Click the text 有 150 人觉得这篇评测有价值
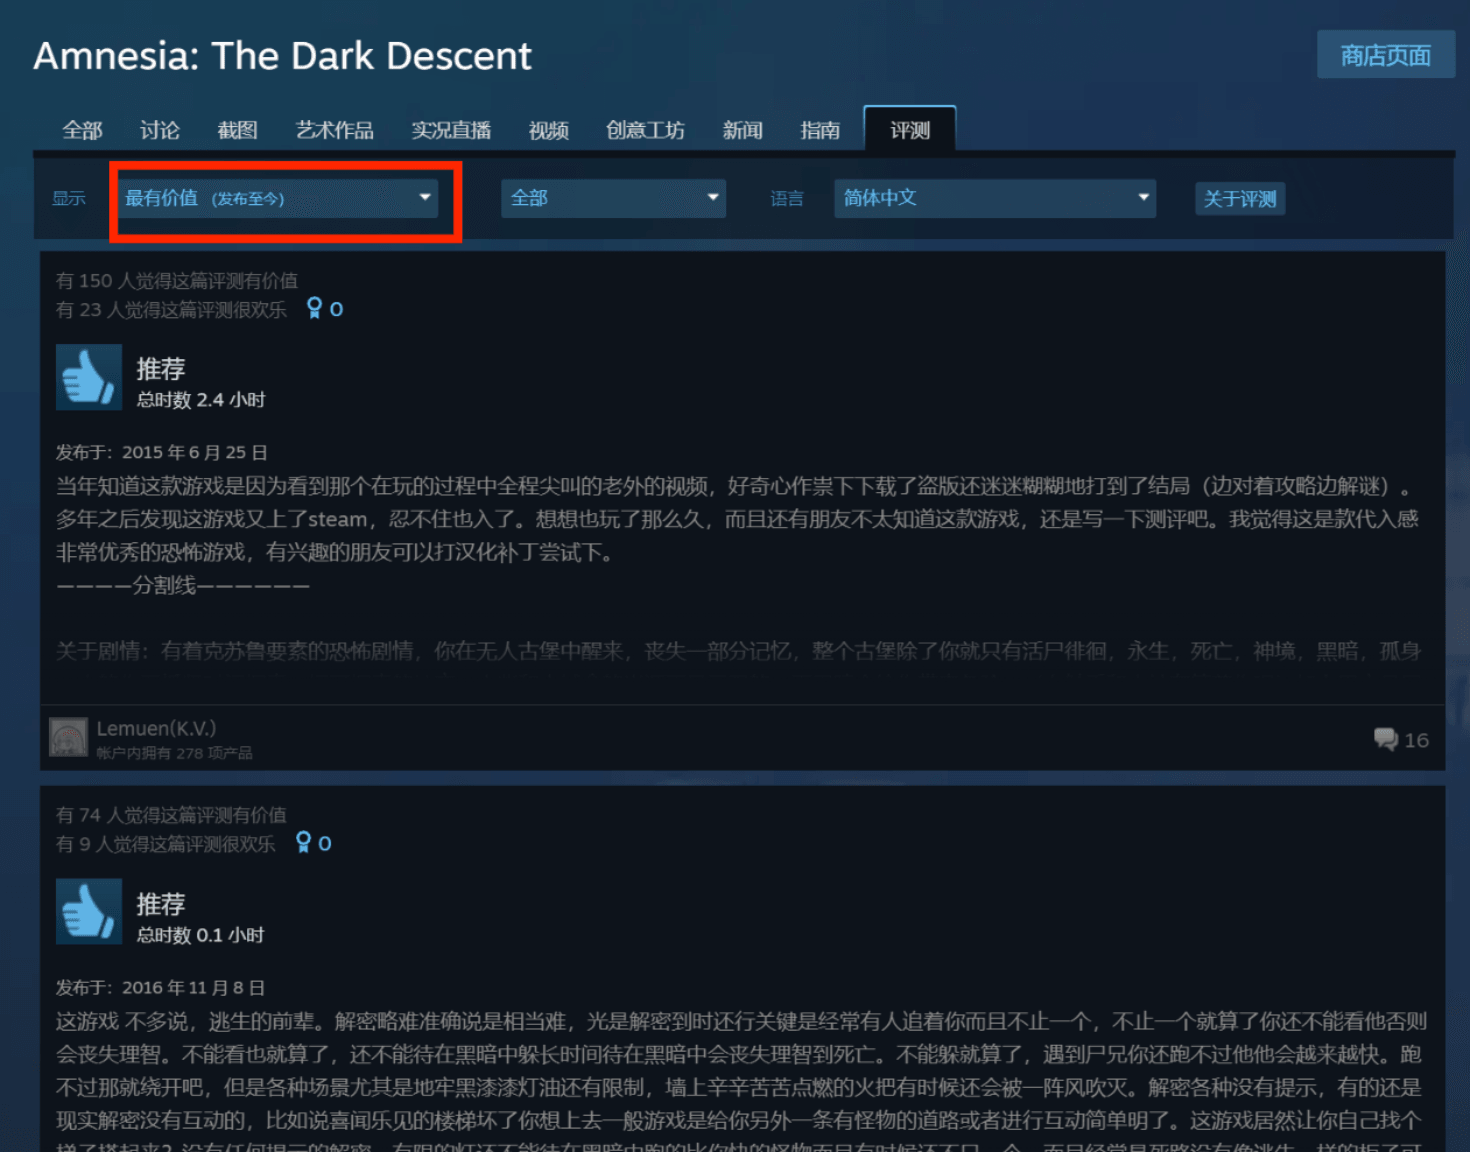The height and width of the screenshot is (1152, 1470). click(x=177, y=281)
